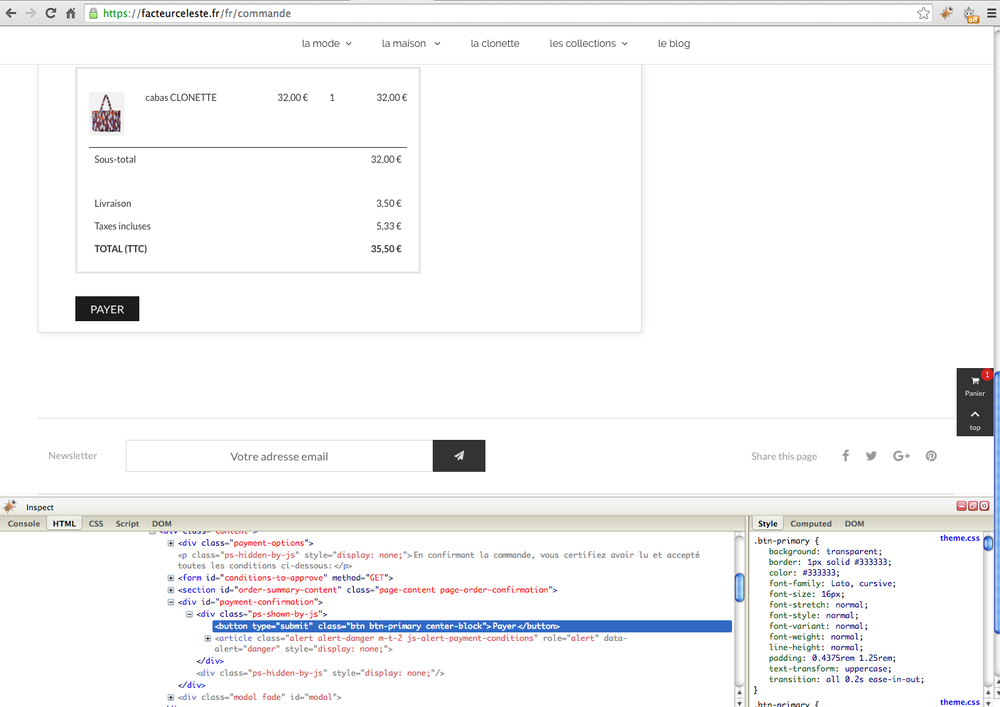
Task: Click the grey extension icon marked off
Action: (x=971, y=14)
